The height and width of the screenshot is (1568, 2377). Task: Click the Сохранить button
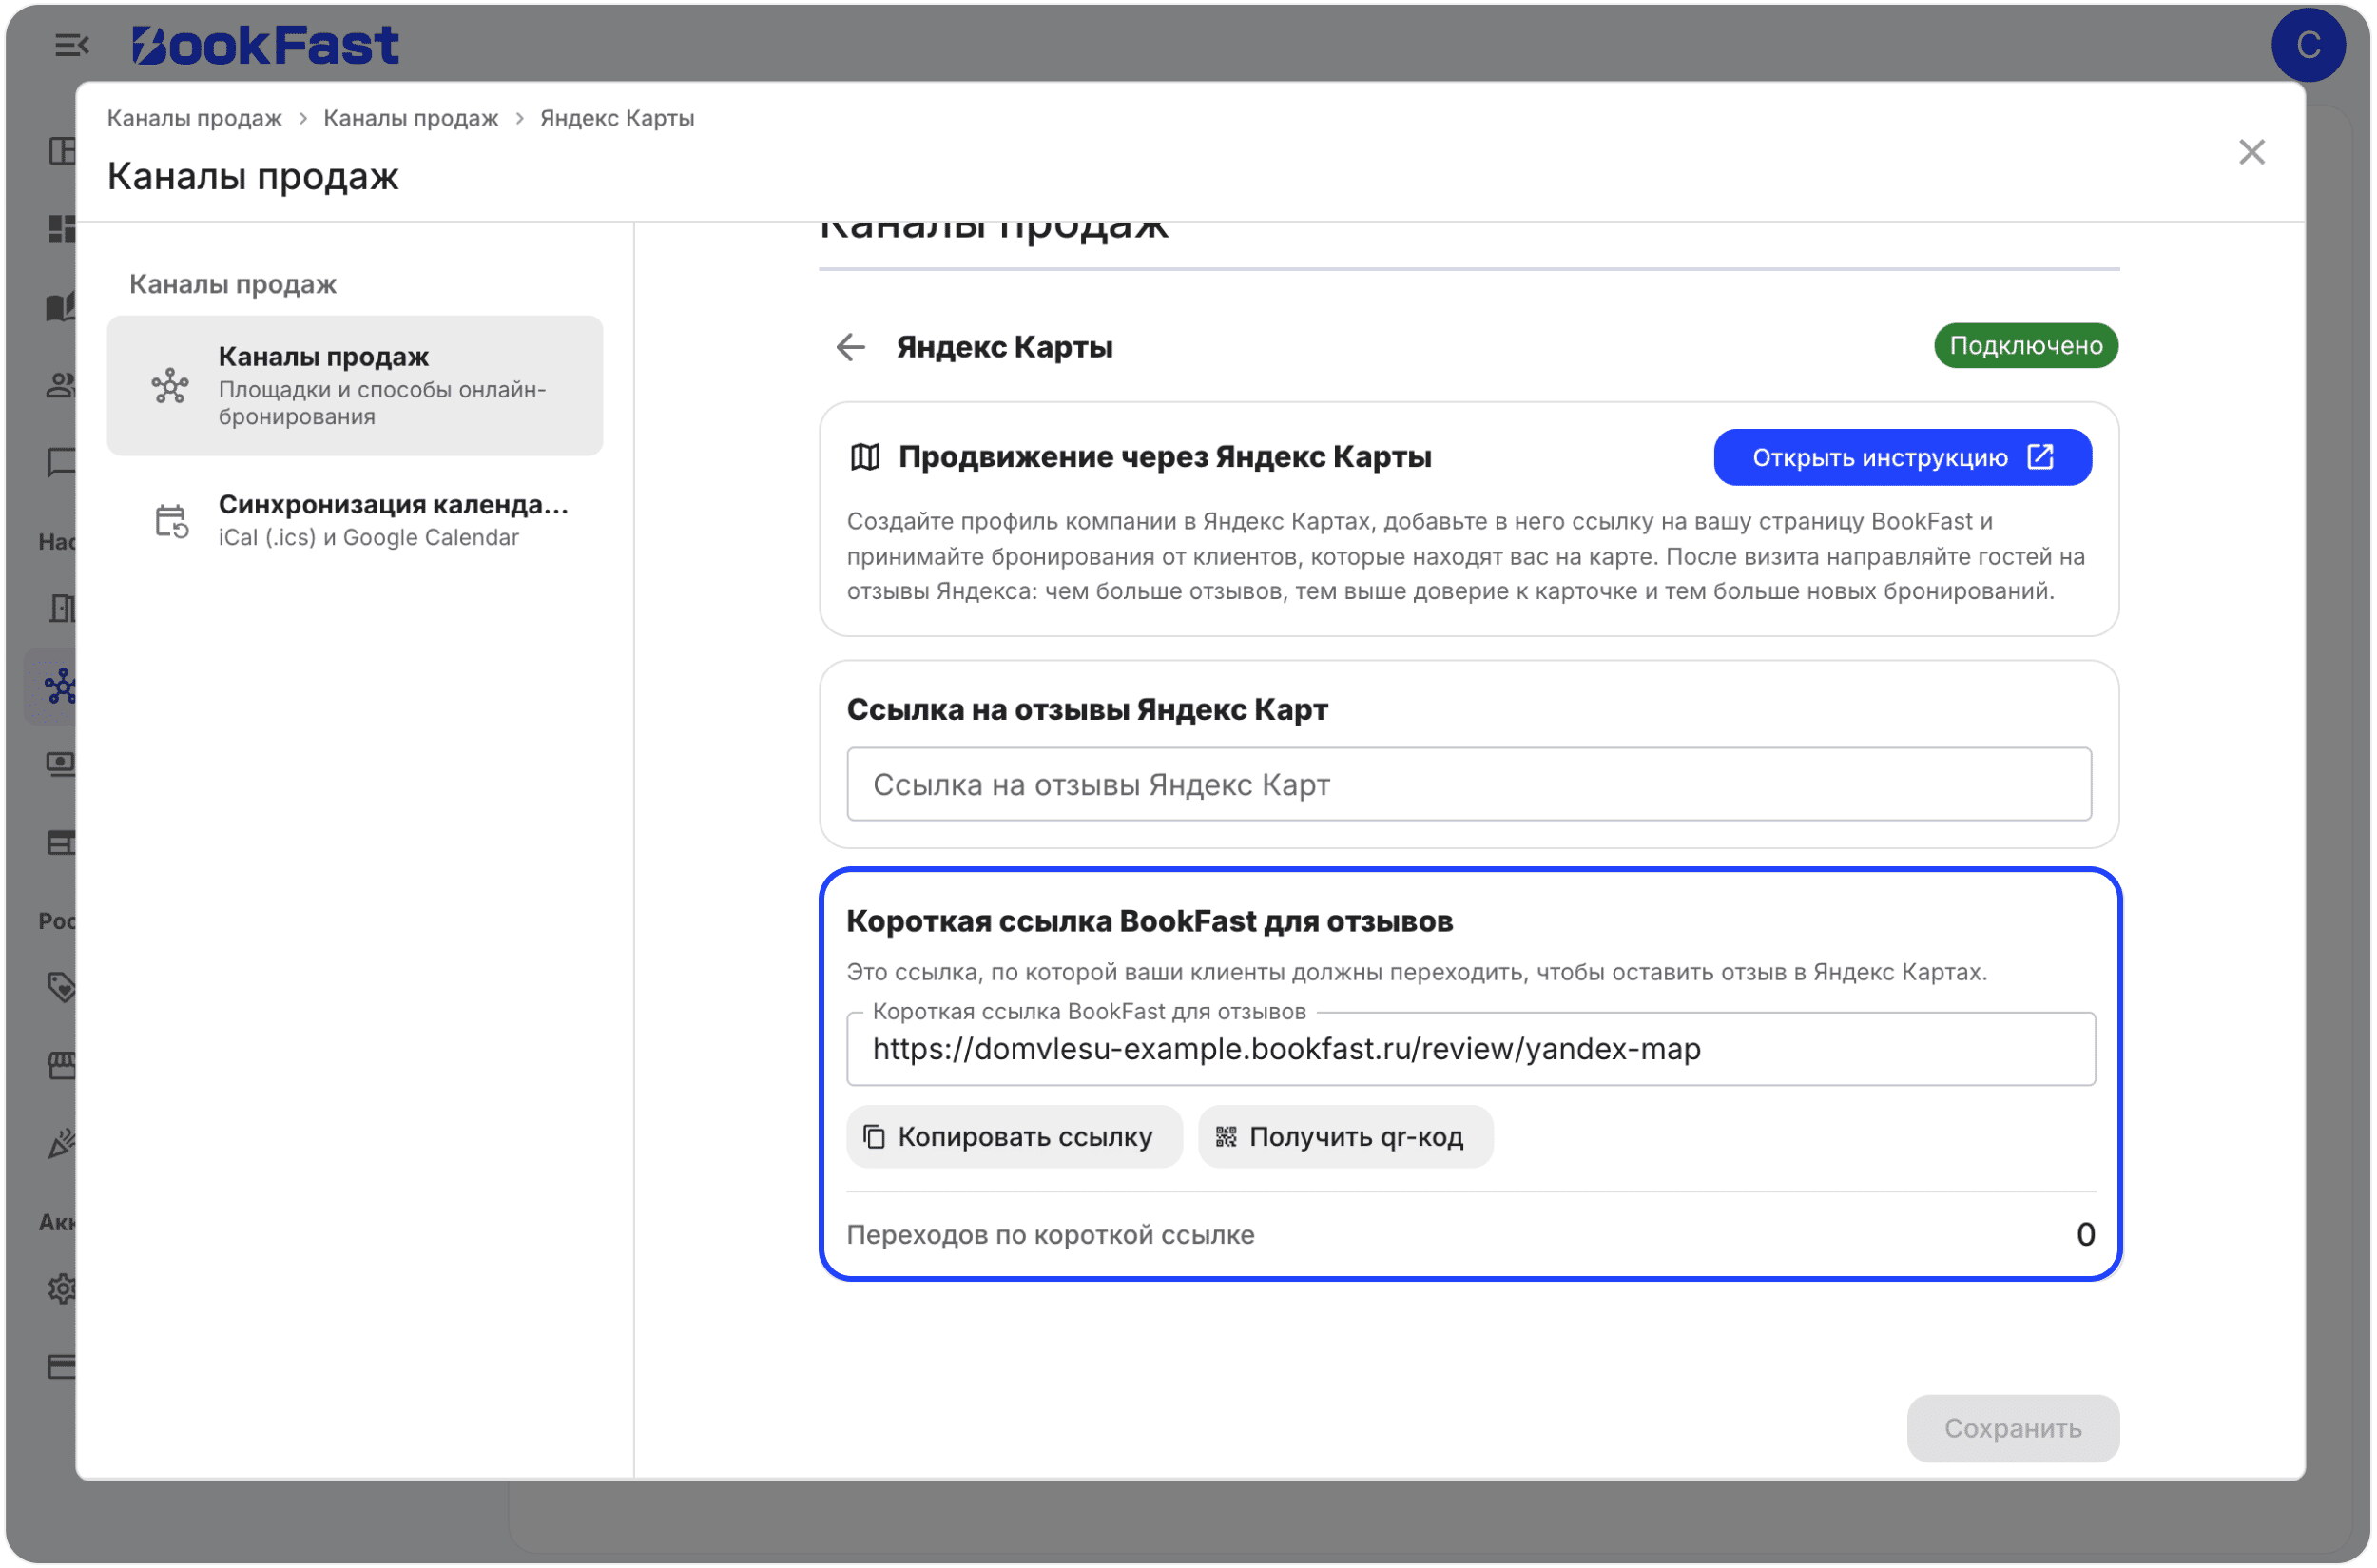click(x=2012, y=1428)
